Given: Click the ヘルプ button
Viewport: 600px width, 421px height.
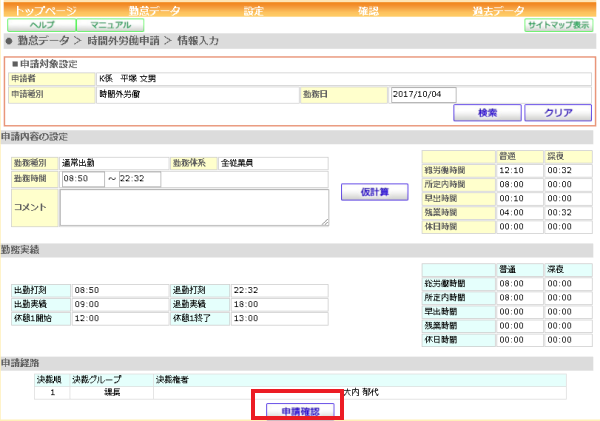Looking at the screenshot, I should point(42,25).
